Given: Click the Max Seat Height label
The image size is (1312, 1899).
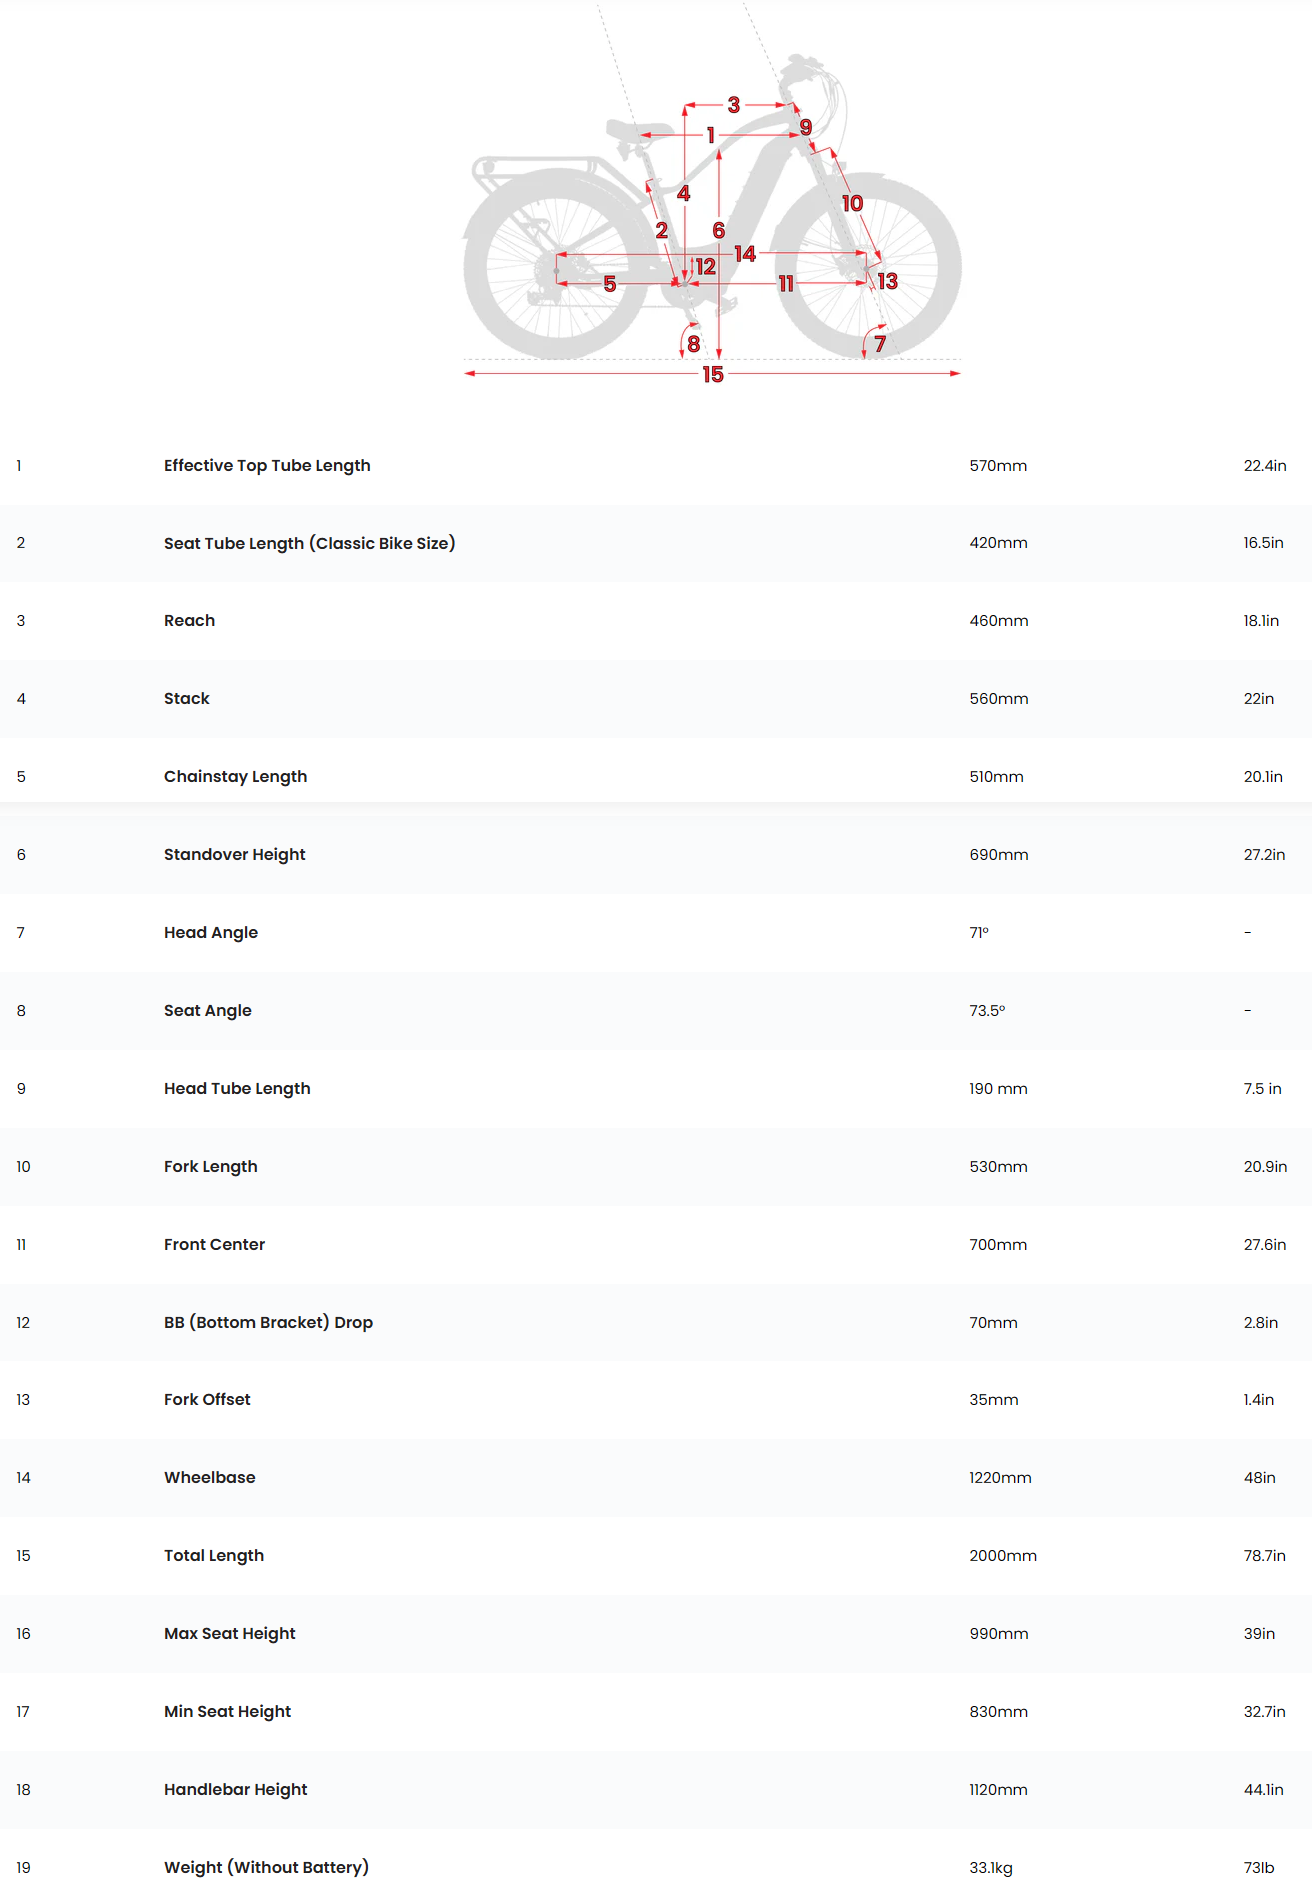Looking at the screenshot, I should 230,1634.
